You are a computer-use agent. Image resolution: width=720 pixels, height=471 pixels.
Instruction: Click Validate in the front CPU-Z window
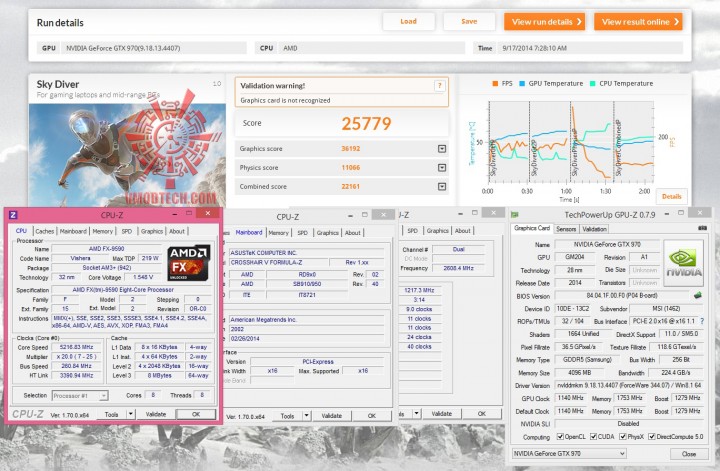coord(156,414)
